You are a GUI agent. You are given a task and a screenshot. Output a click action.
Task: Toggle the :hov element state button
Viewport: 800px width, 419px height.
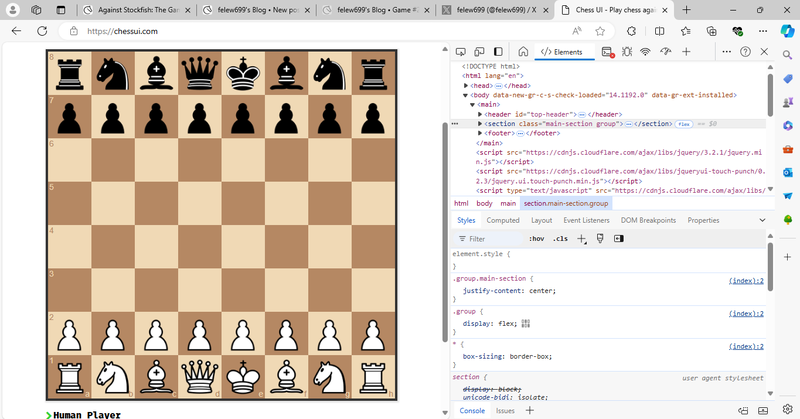[x=536, y=239]
